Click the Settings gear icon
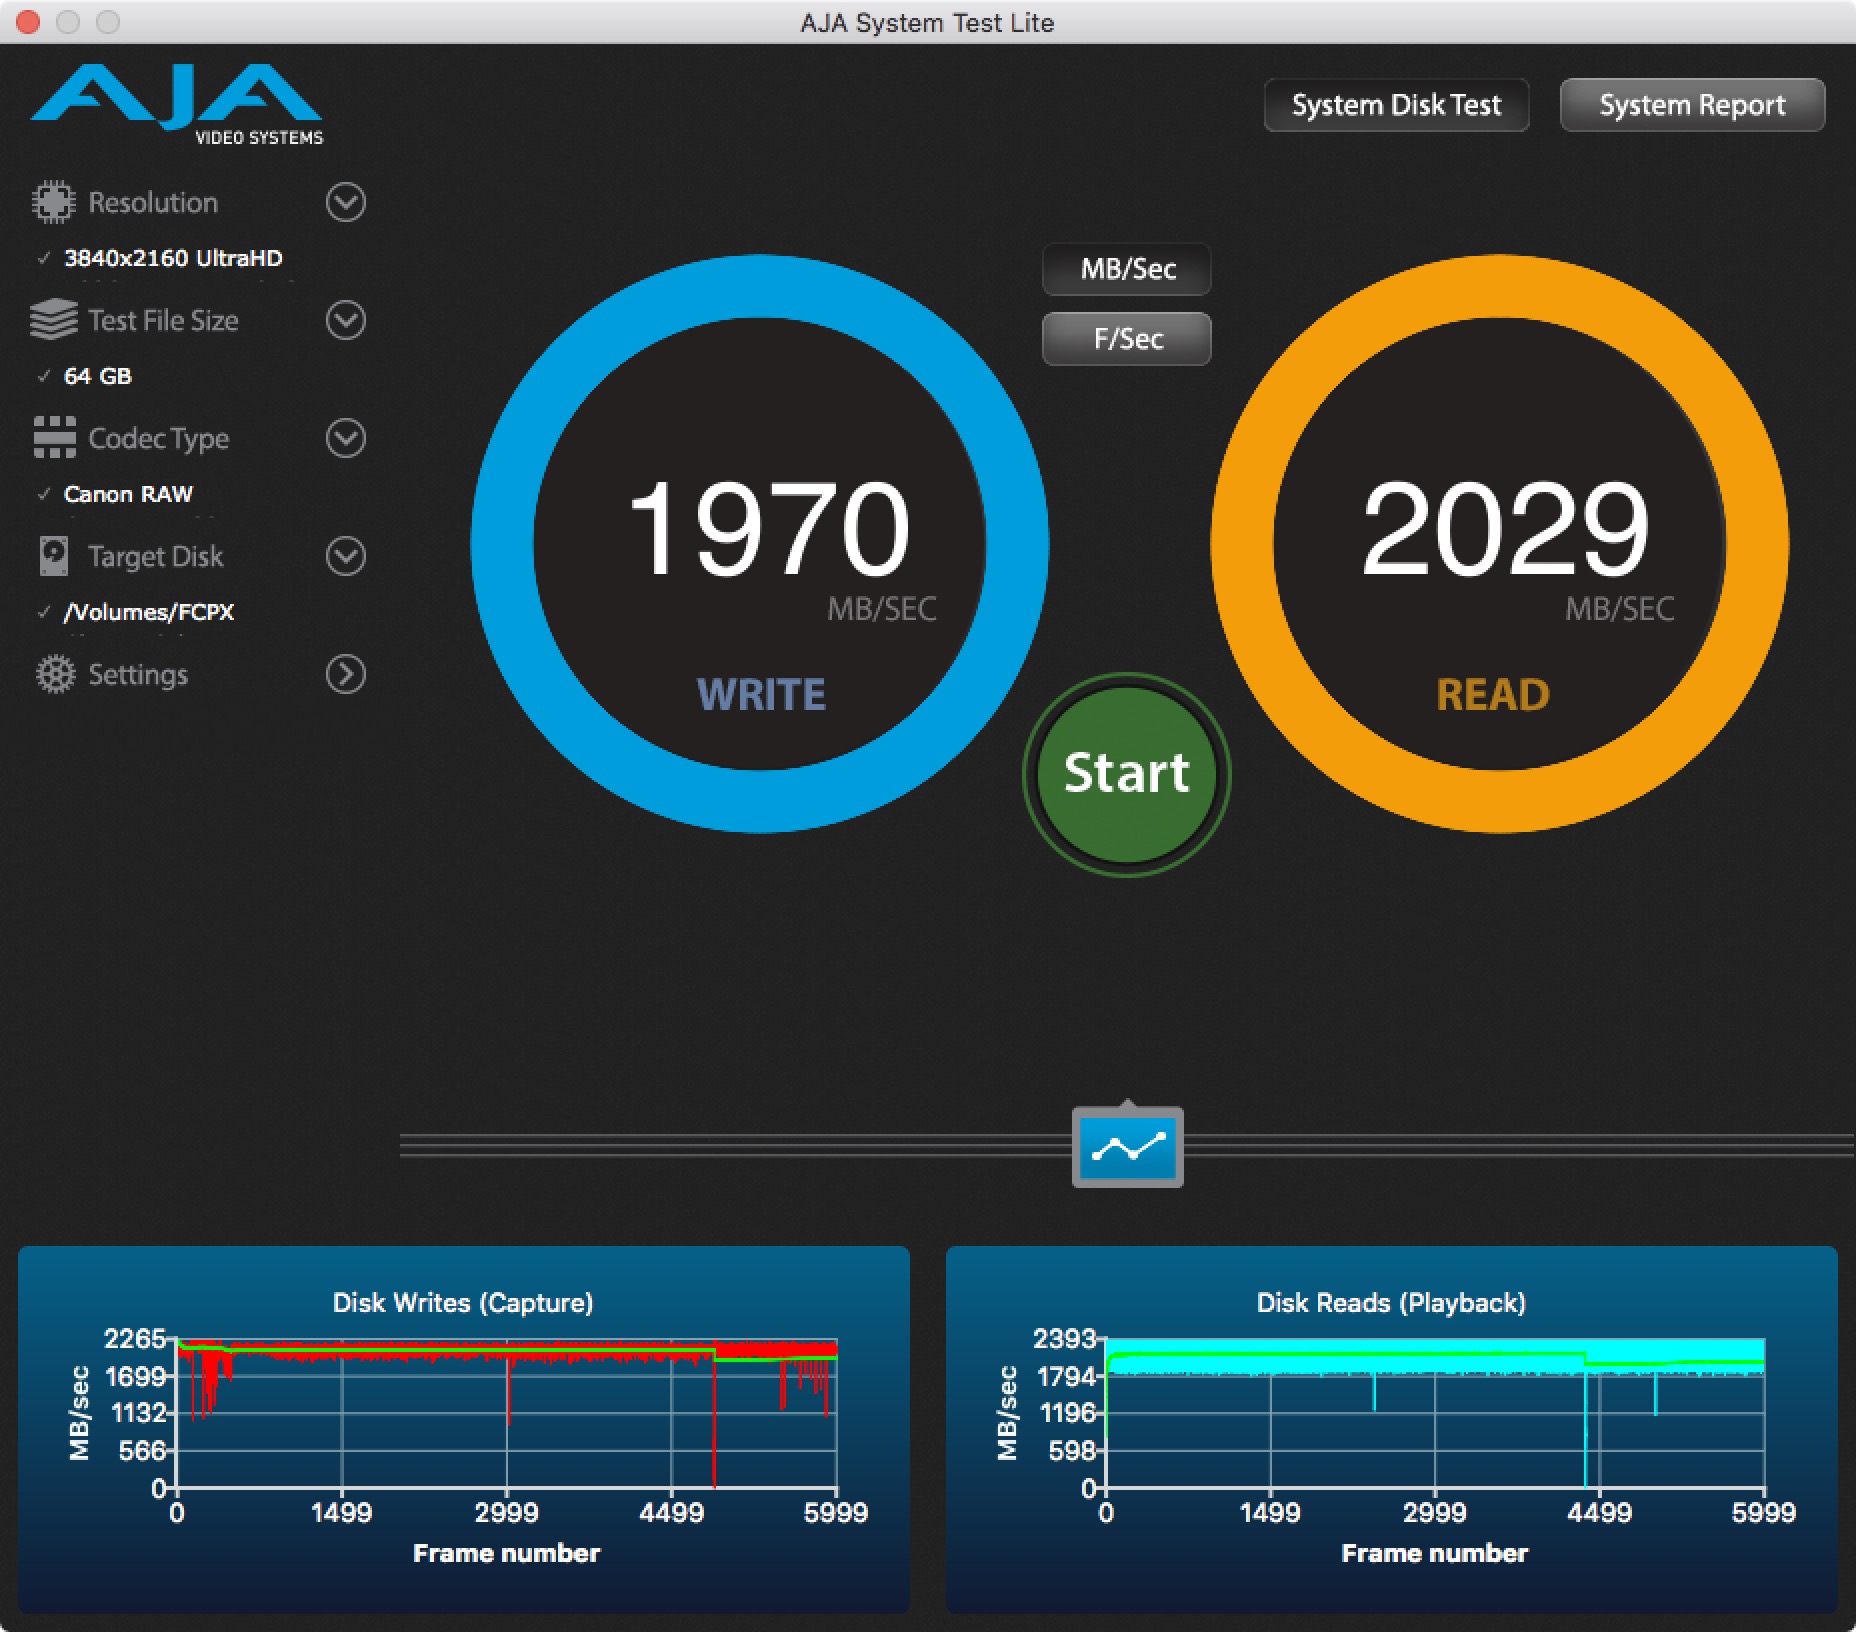Viewport: 1856px width, 1632px height. point(55,674)
